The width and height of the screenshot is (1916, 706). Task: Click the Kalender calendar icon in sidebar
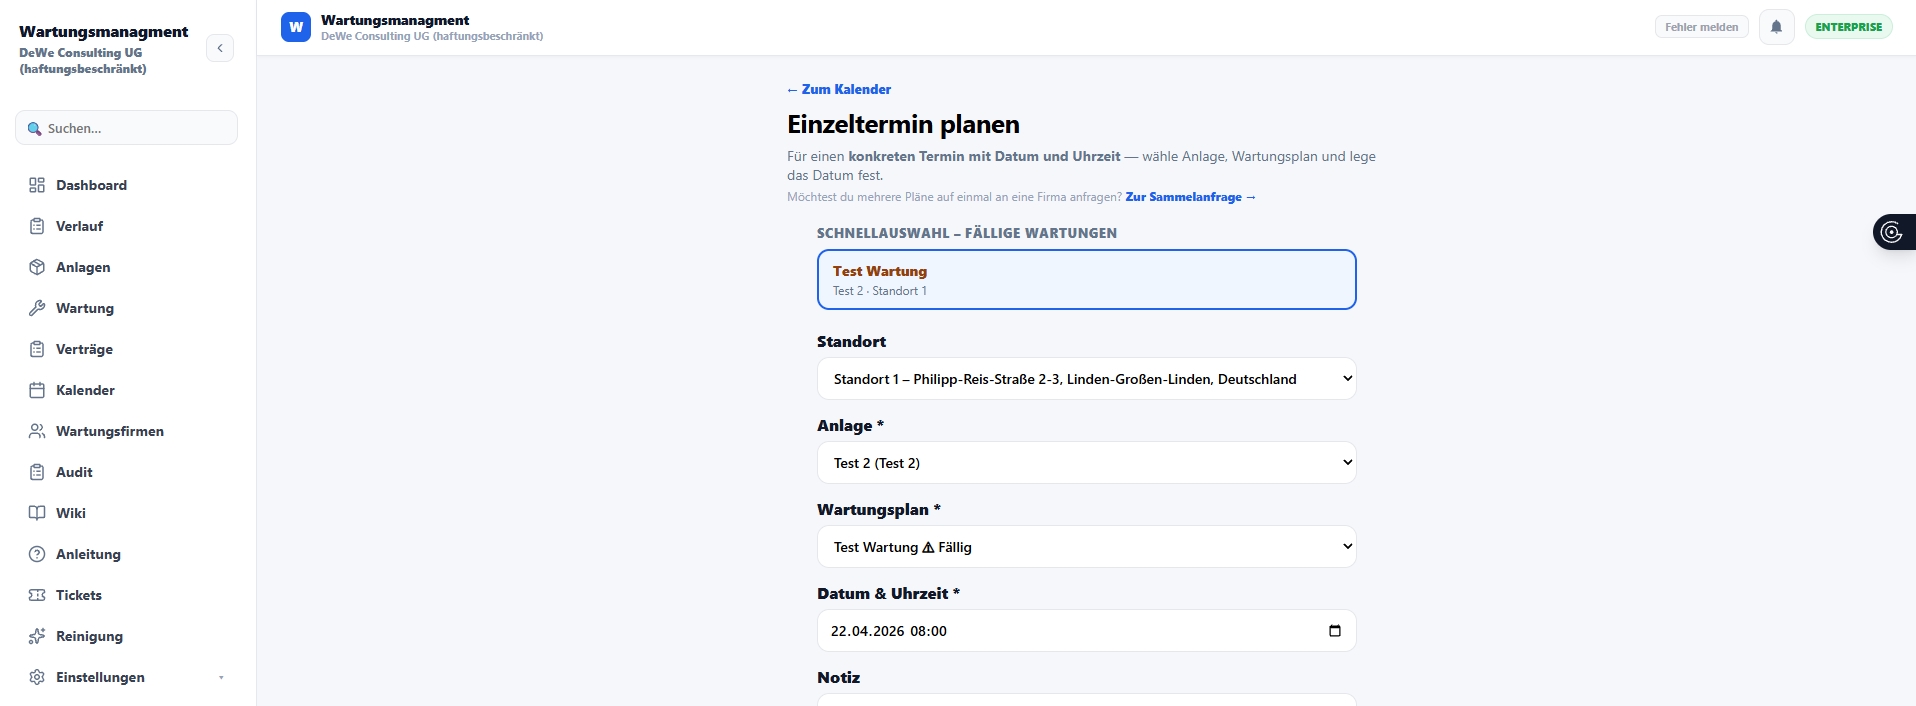coord(37,390)
